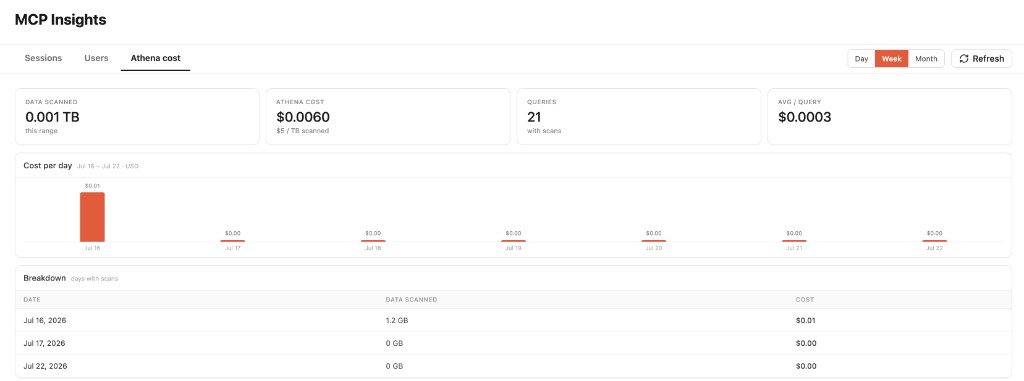
Task: Click the Jul 16 cost bar
Action: [x=92, y=217]
